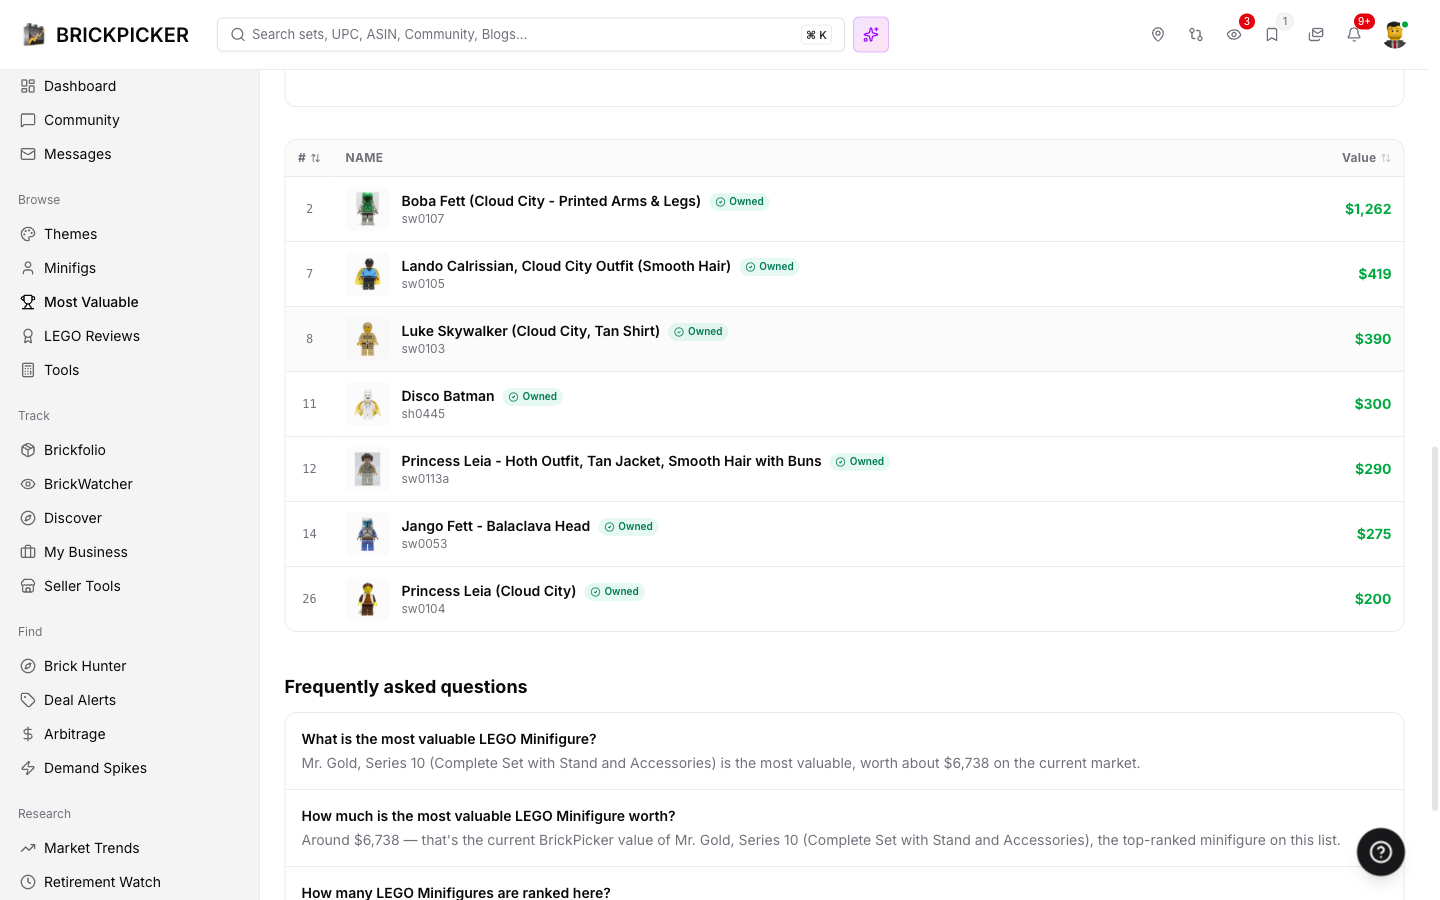Toggle Owned badge on Disco Batman
The height and width of the screenshot is (900, 1440).
tap(533, 397)
